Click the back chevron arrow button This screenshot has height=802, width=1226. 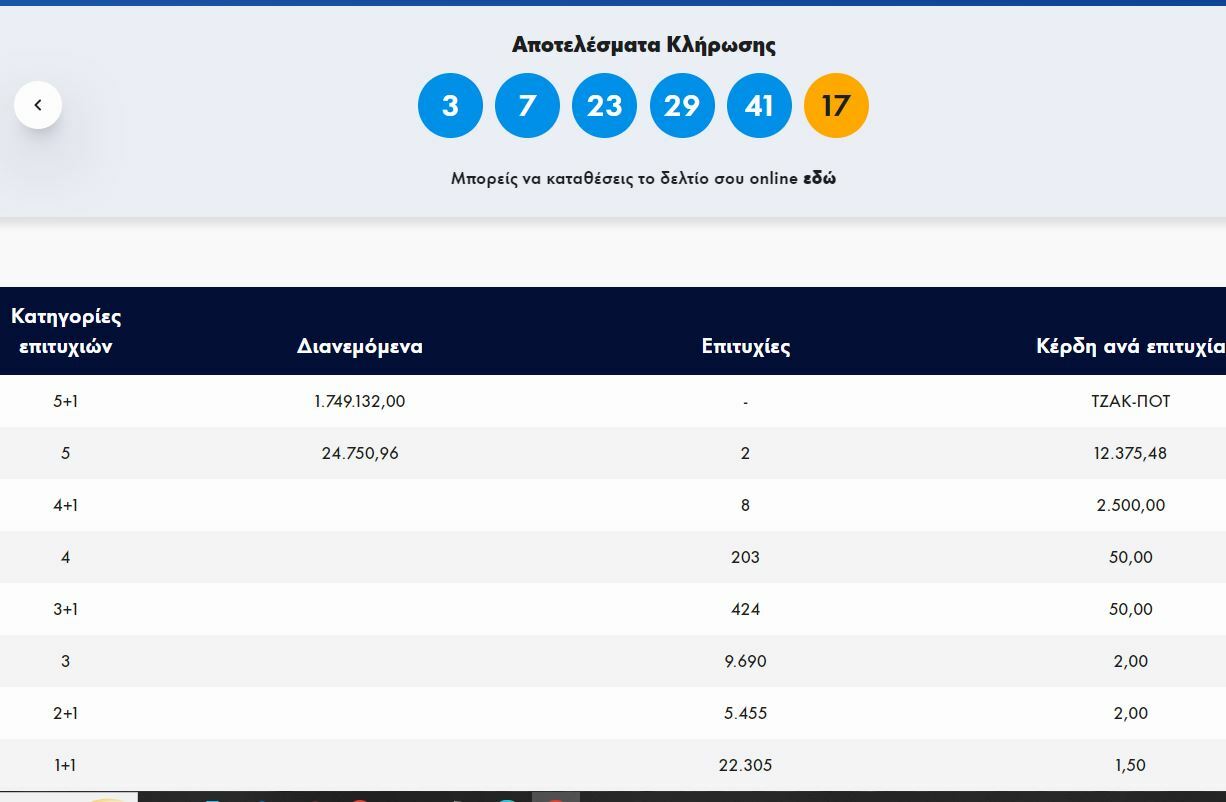38,105
